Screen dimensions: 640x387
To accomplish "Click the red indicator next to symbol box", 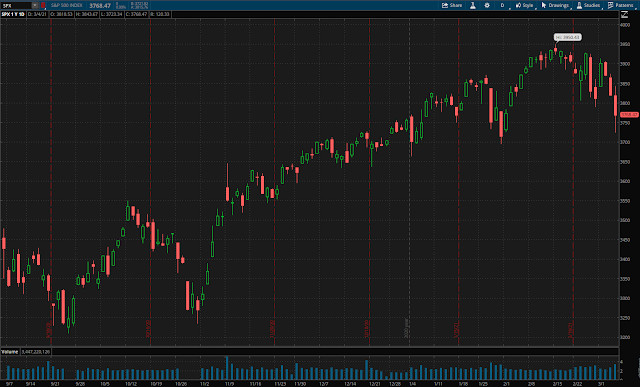I will point(43,5).
